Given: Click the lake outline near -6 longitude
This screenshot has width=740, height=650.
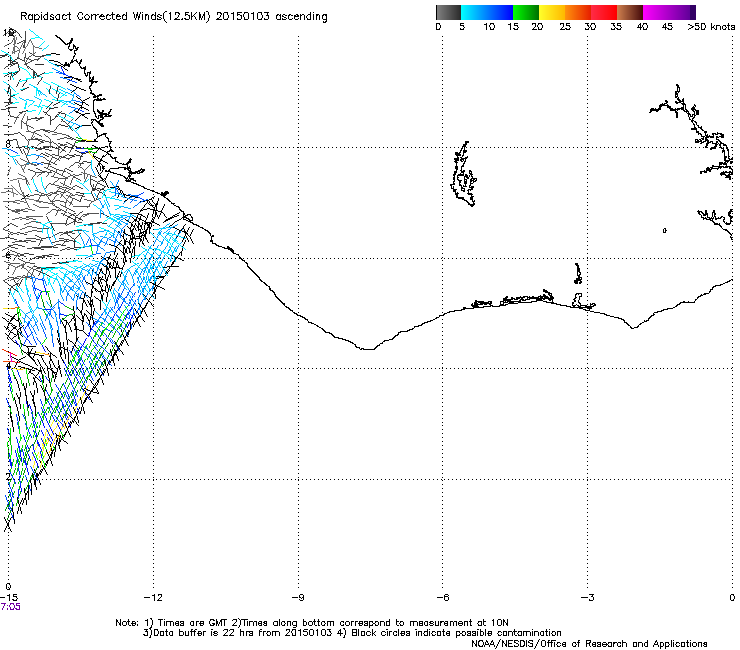Looking at the screenshot, I should click(x=463, y=174).
